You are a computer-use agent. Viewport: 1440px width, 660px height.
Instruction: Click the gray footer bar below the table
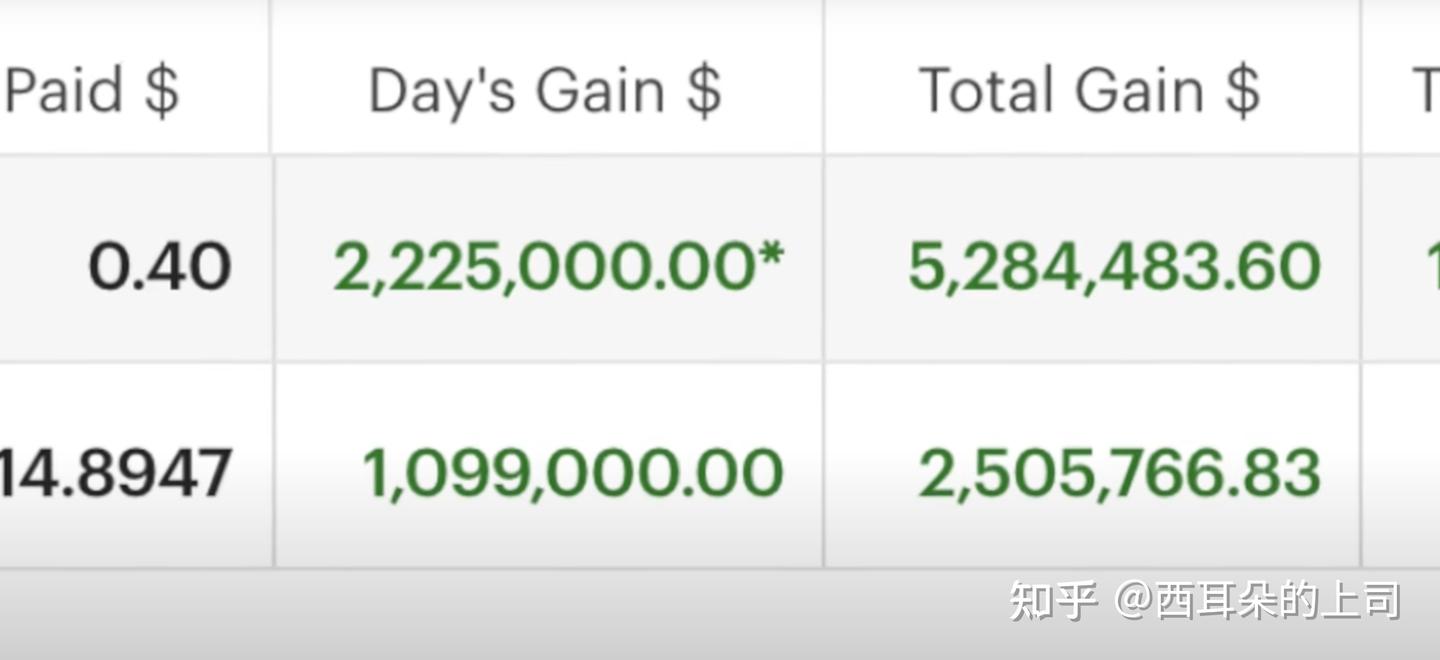click(500, 615)
